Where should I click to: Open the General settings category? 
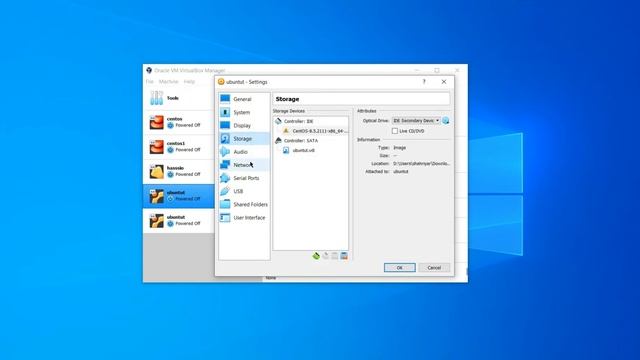[x=244, y=99]
